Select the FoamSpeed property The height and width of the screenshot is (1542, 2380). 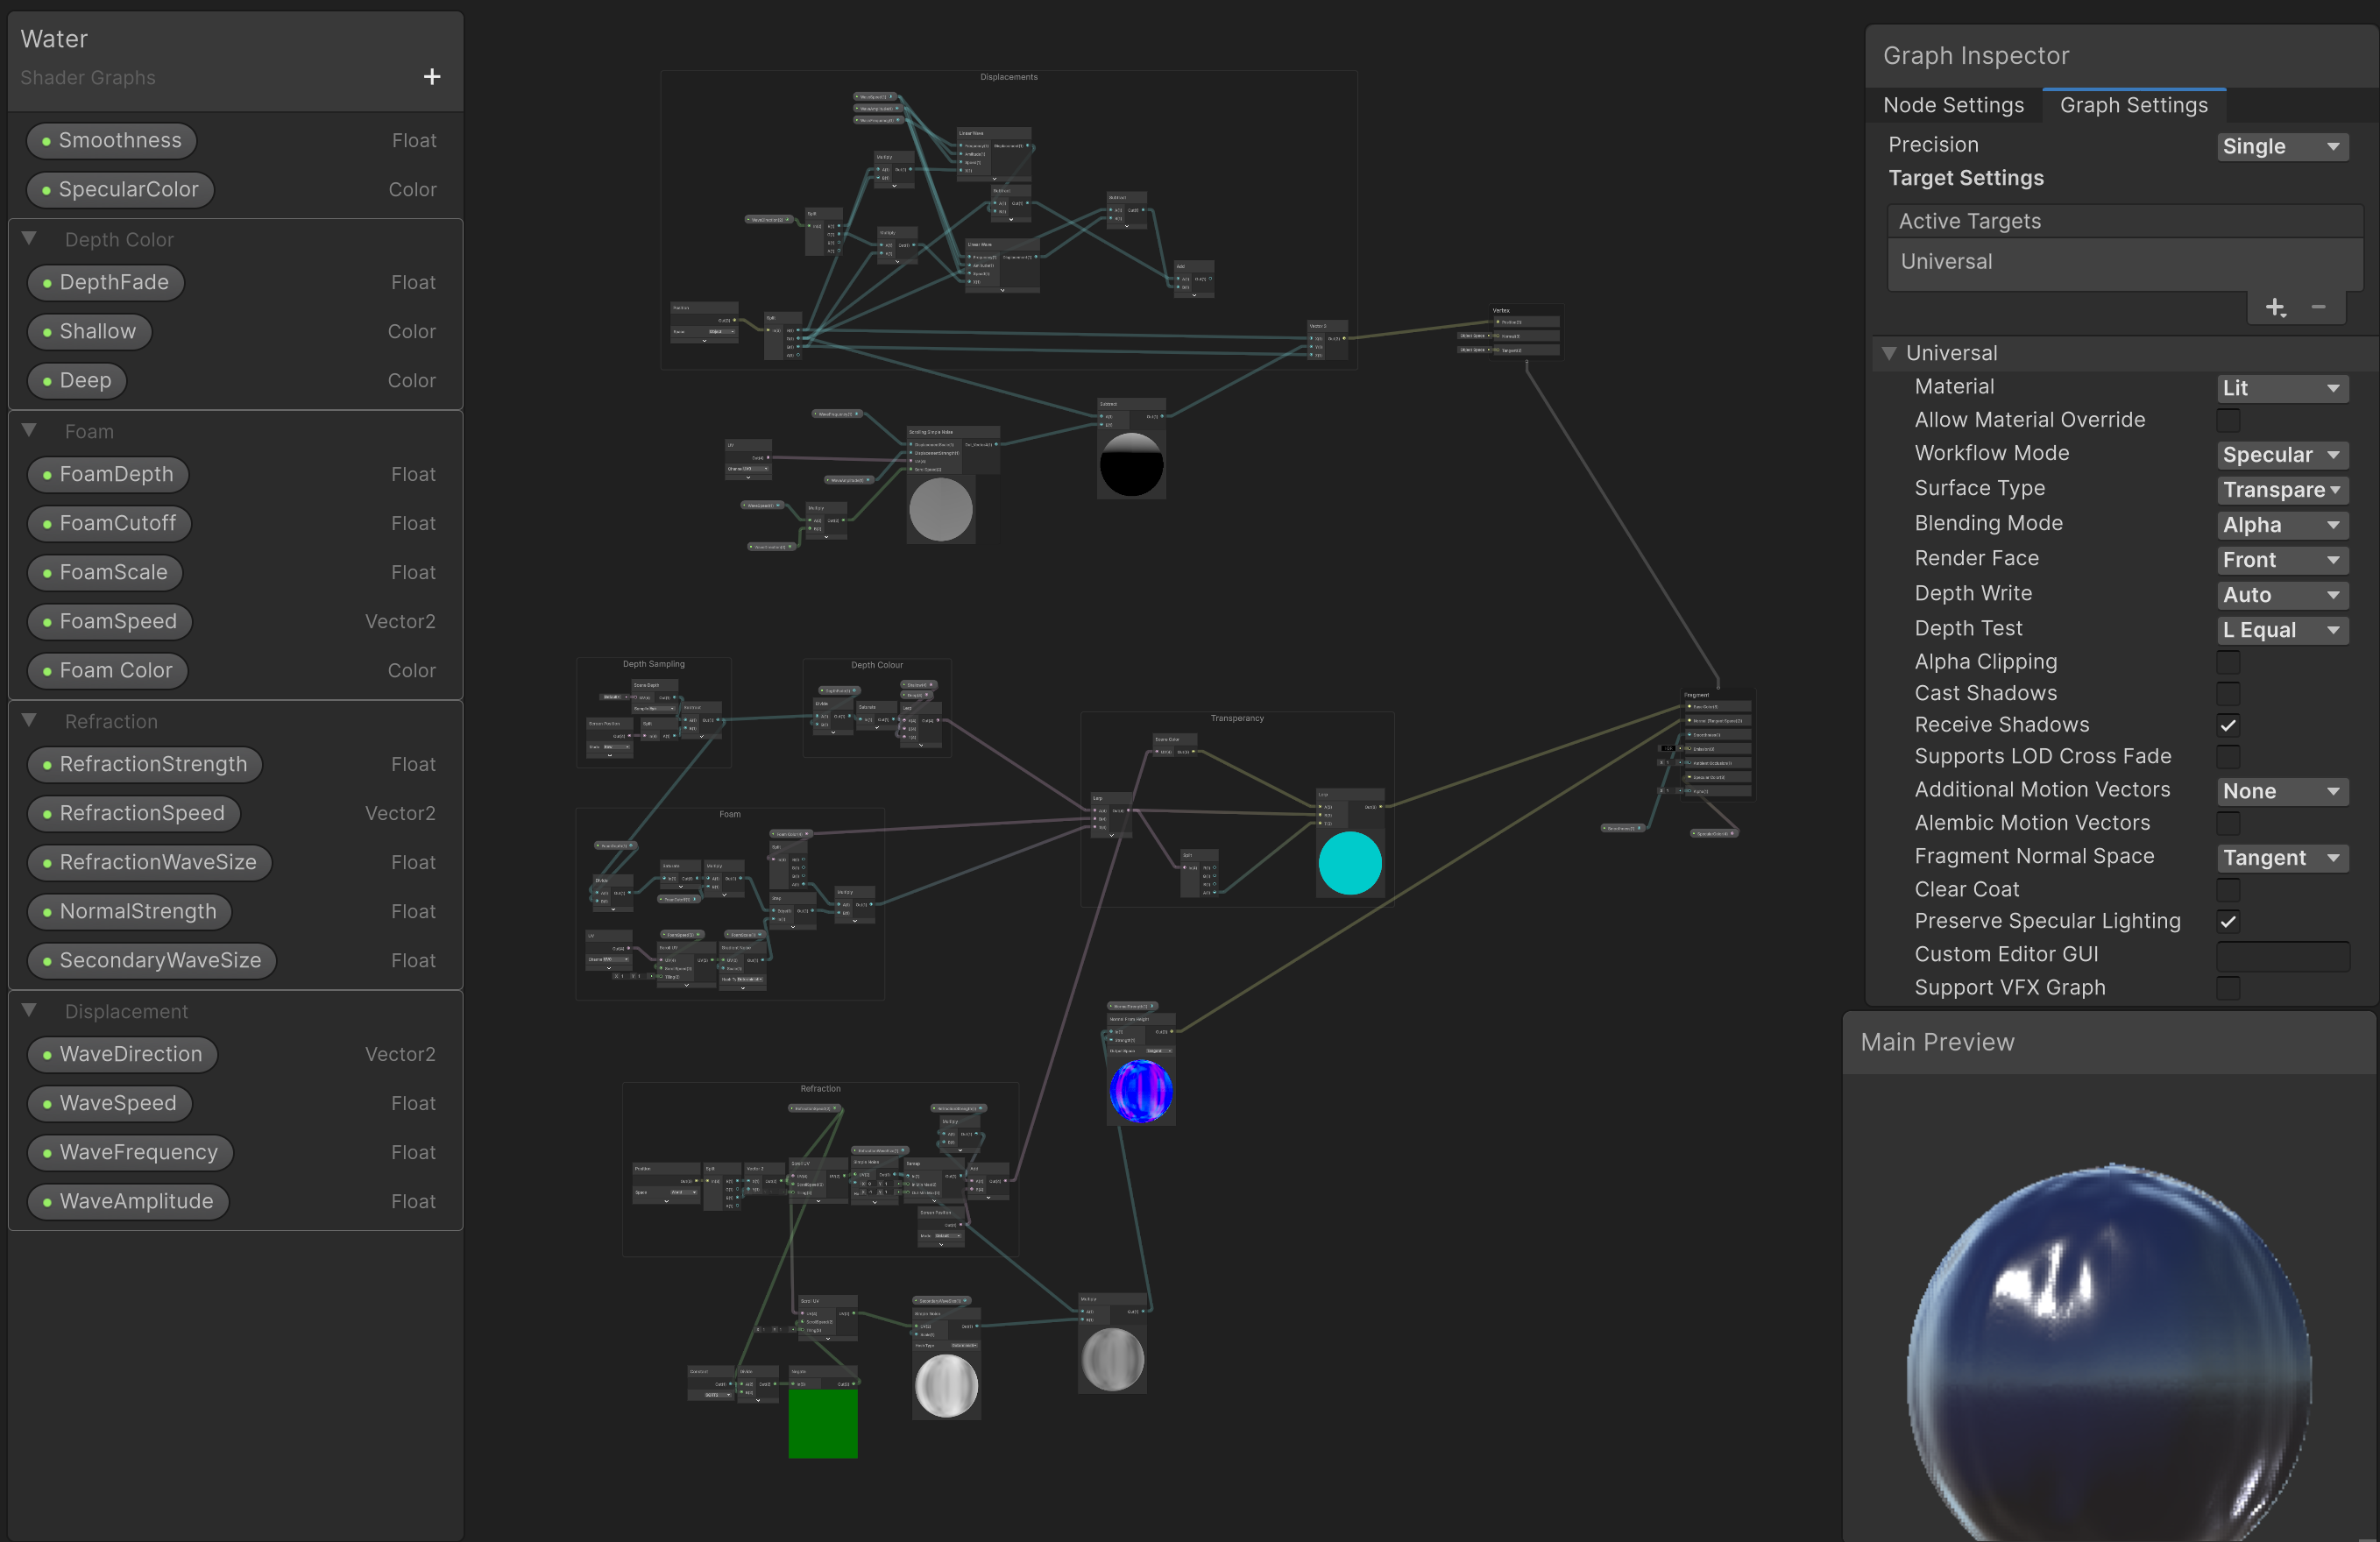[x=110, y=622]
